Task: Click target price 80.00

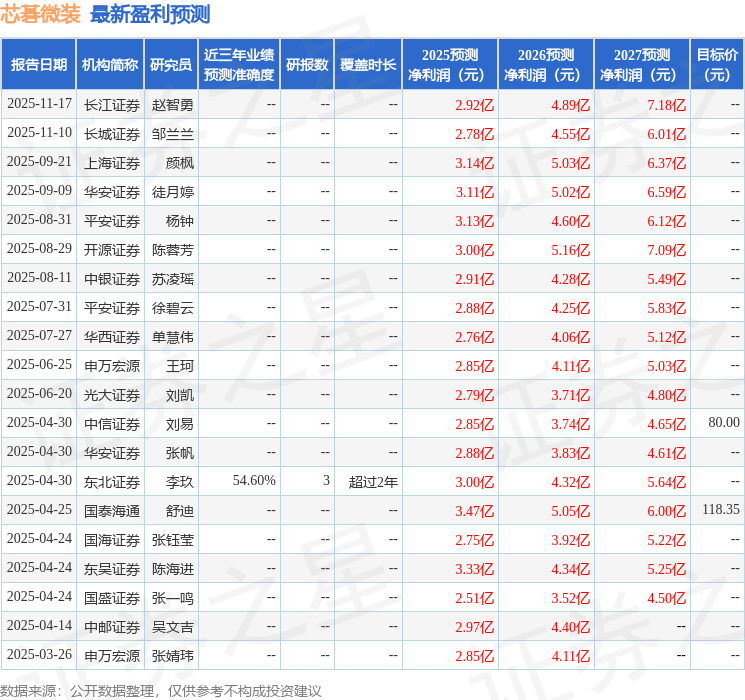Action: click(724, 422)
